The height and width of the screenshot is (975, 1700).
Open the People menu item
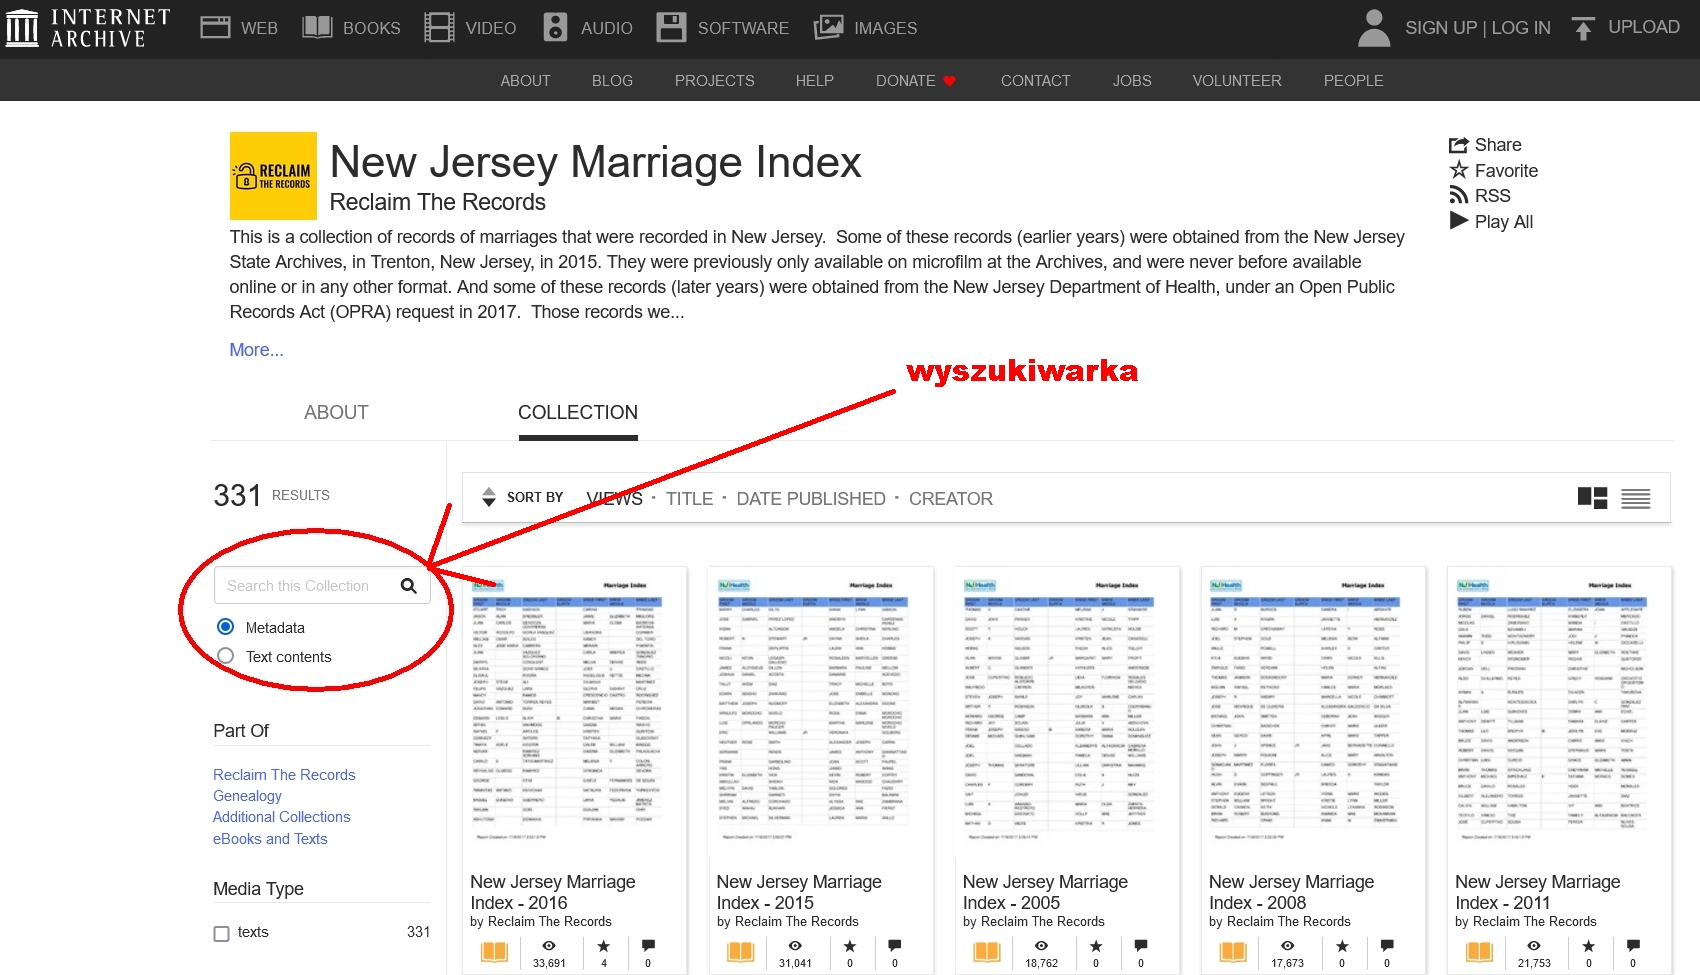click(x=1353, y=81)
